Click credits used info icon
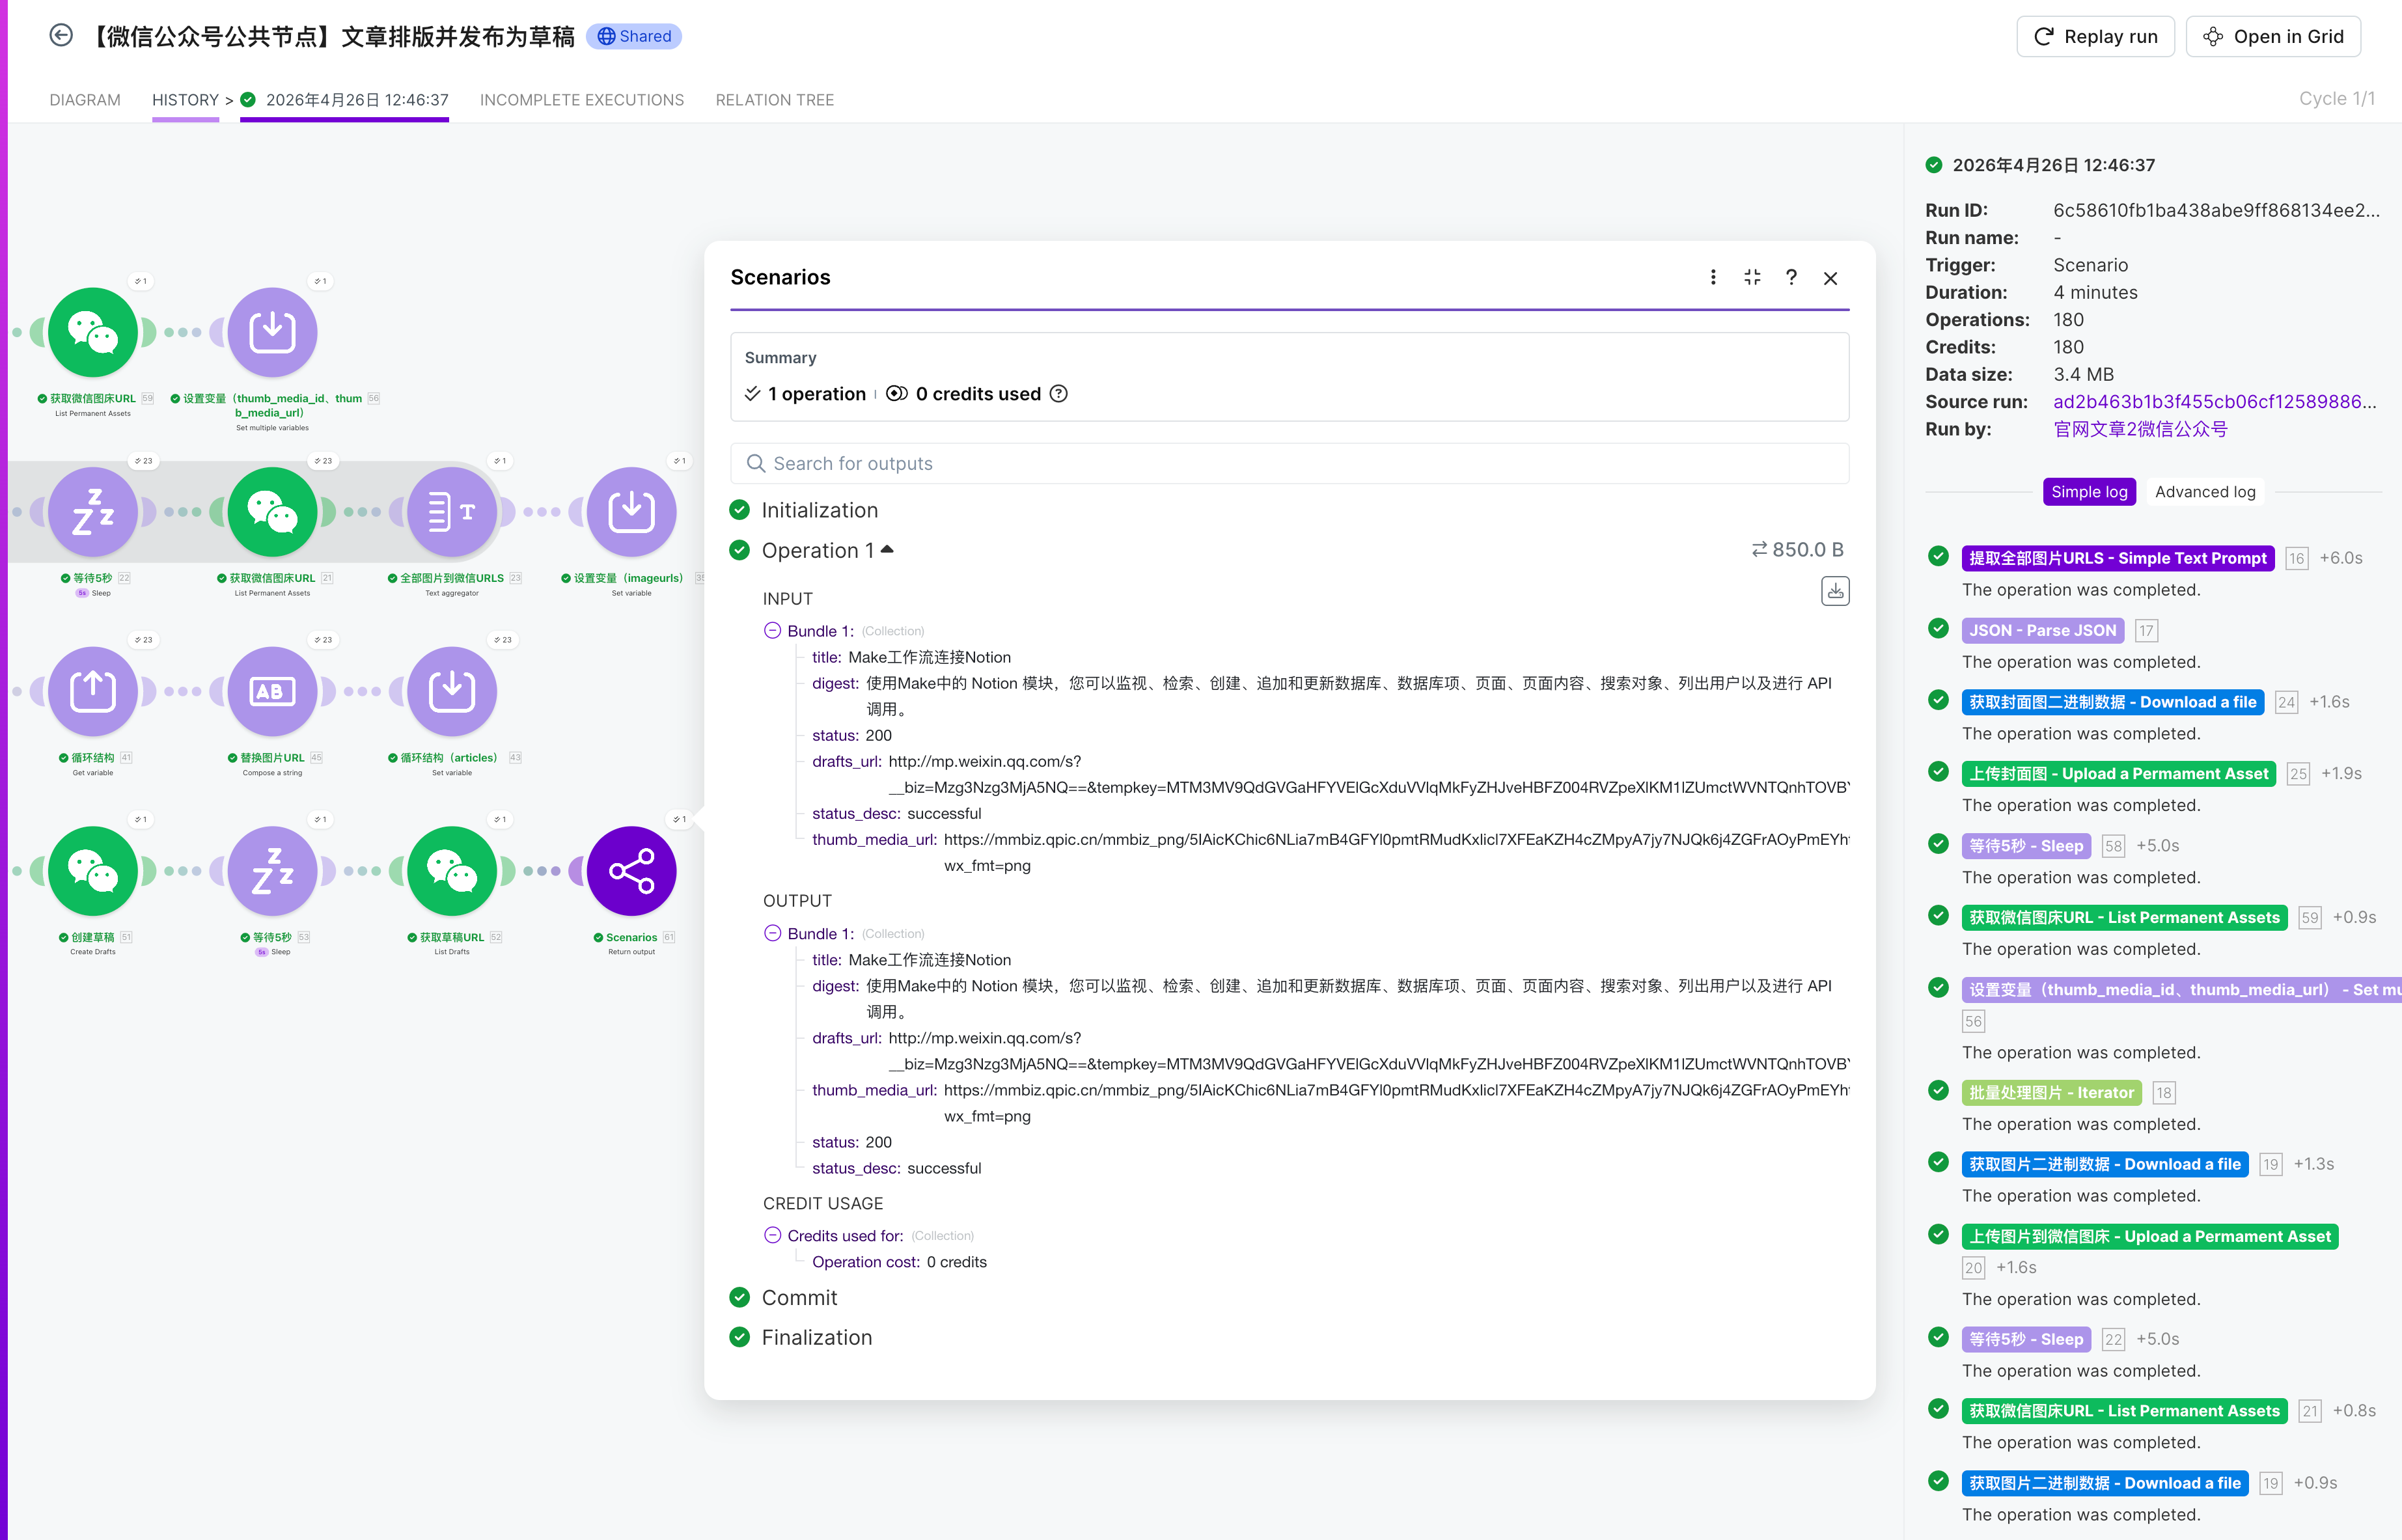This screenshot has width=2402, height=1540. pyautogui.click(x=1059, y=394)
